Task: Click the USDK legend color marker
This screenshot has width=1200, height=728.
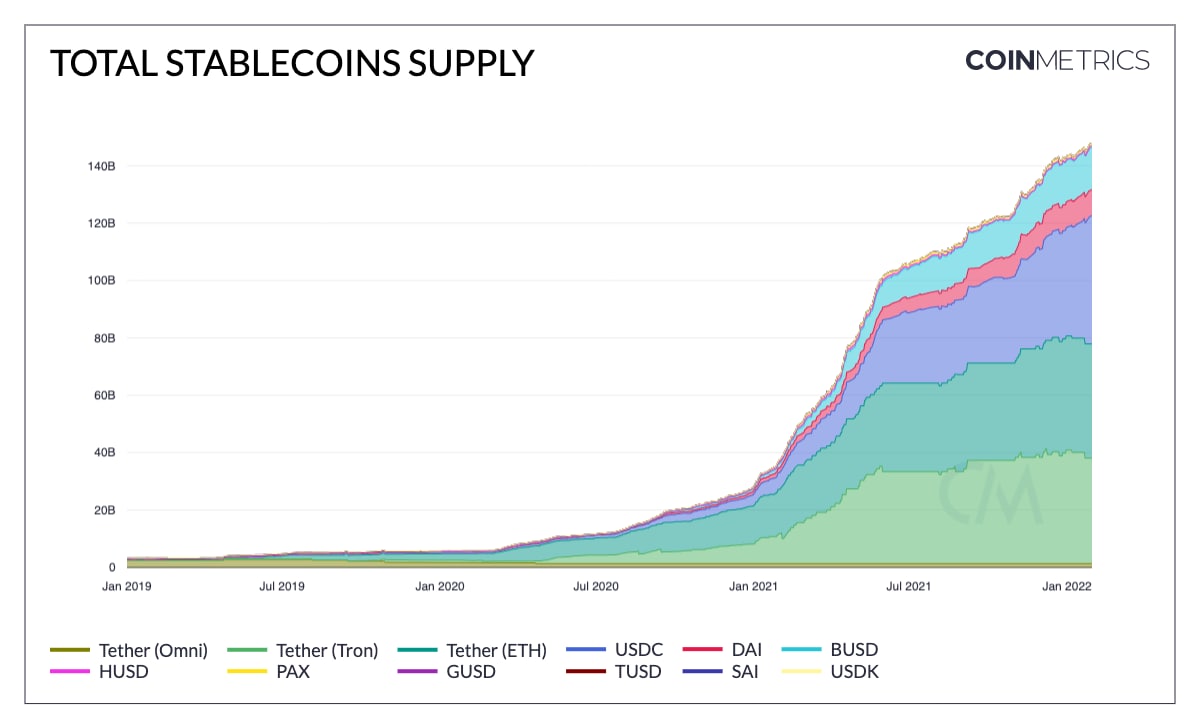Action: (802, 672)
